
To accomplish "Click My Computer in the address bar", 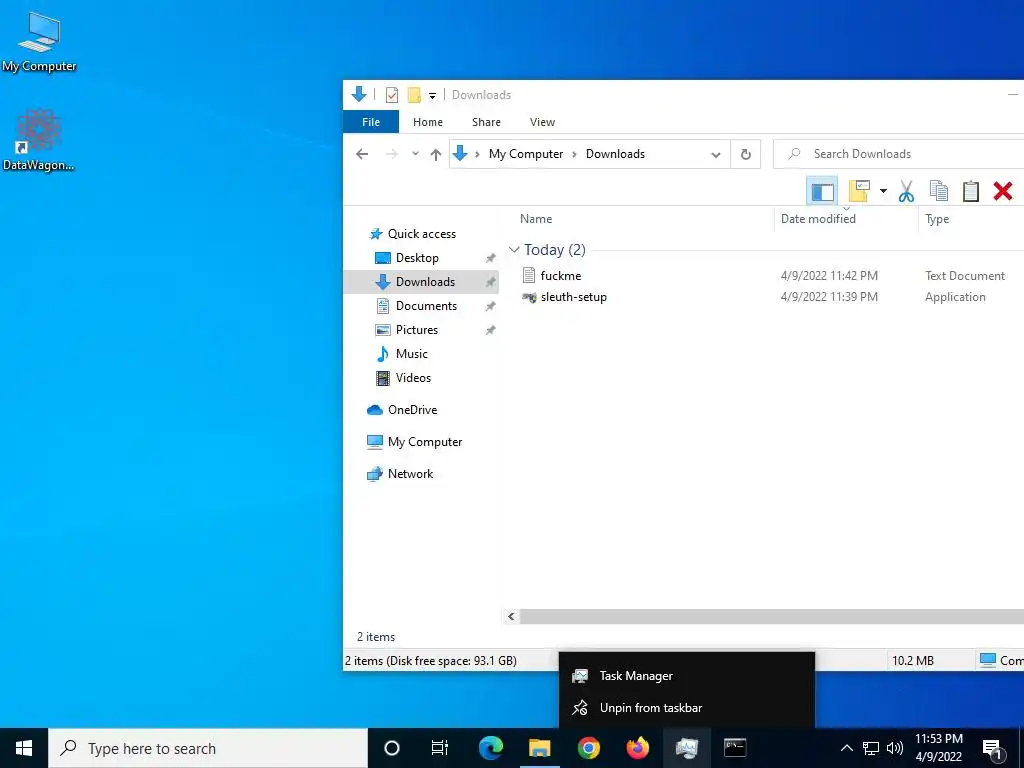I will [526, 154].
